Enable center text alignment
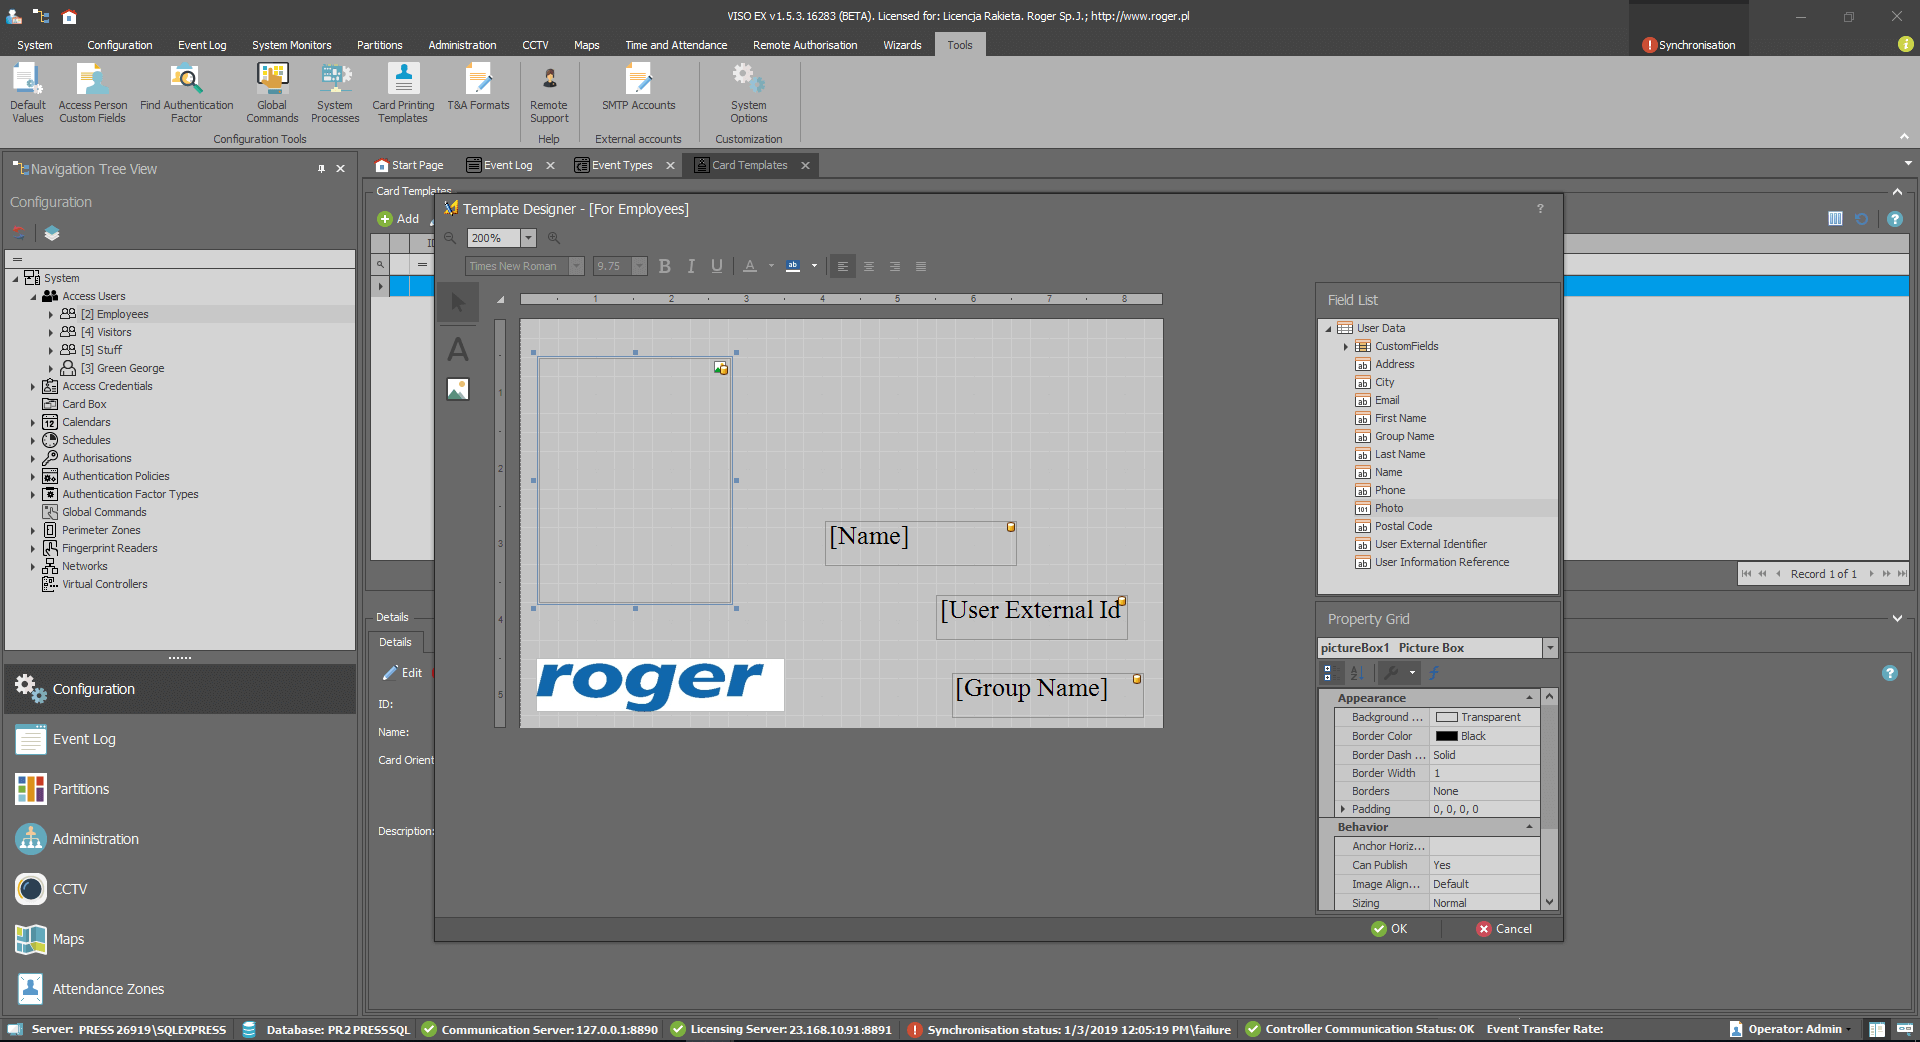1920x1042 pixels. (x=869, y=266)
